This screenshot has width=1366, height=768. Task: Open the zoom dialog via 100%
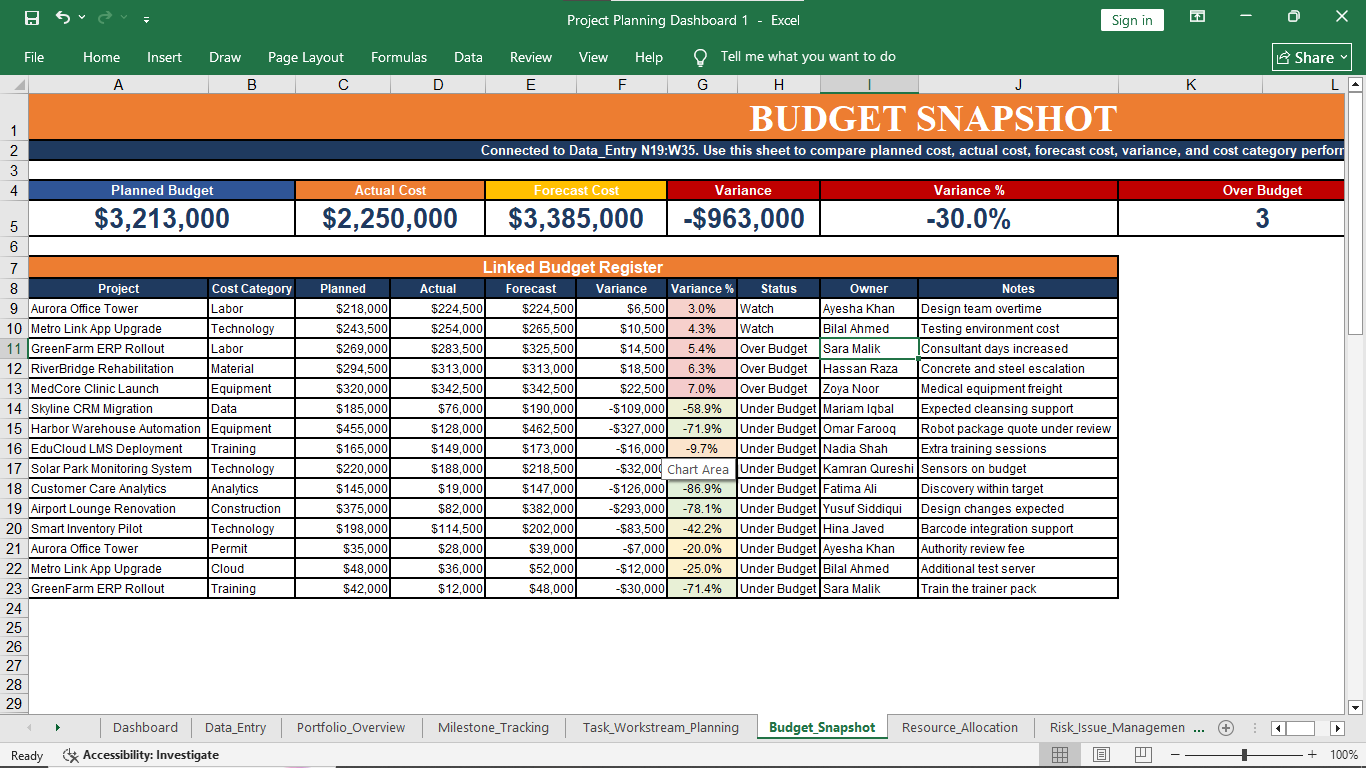[1344, 755]
